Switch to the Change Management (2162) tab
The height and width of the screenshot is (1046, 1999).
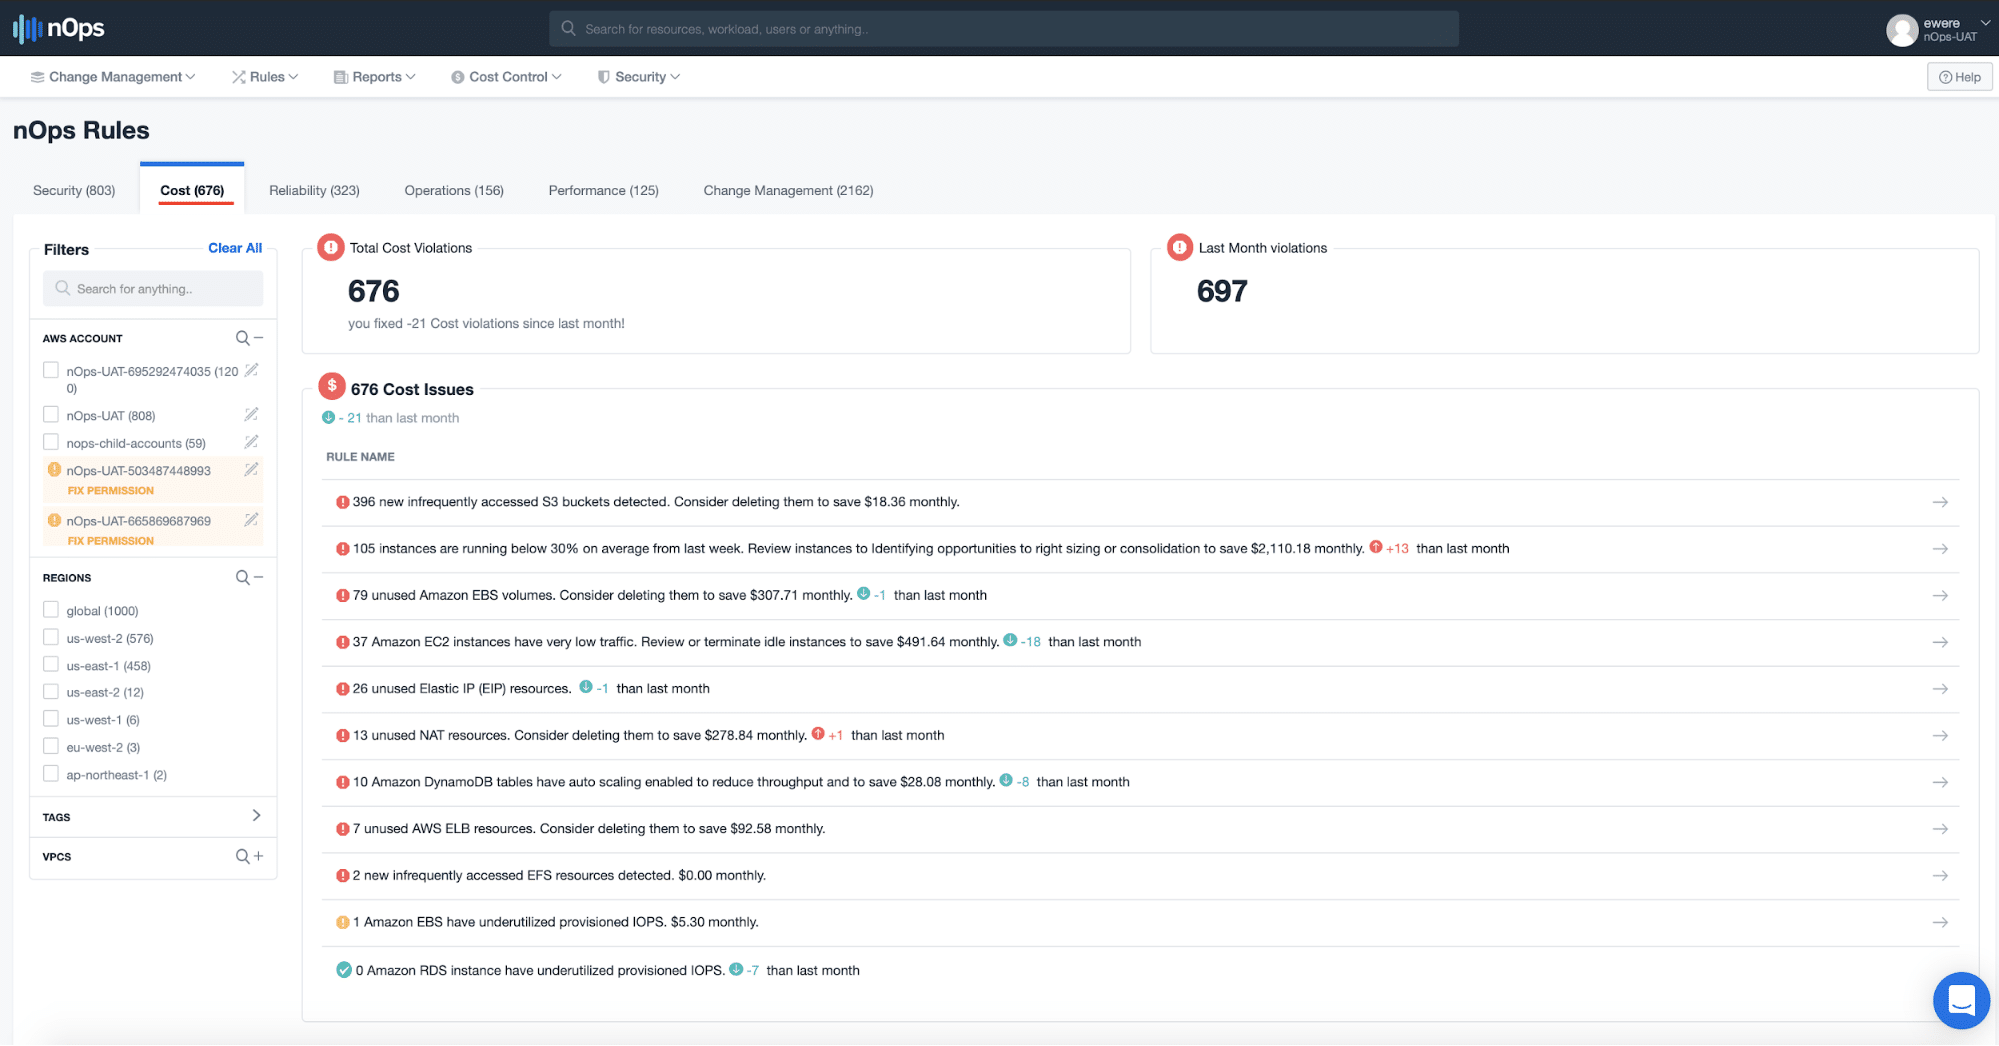788,190
